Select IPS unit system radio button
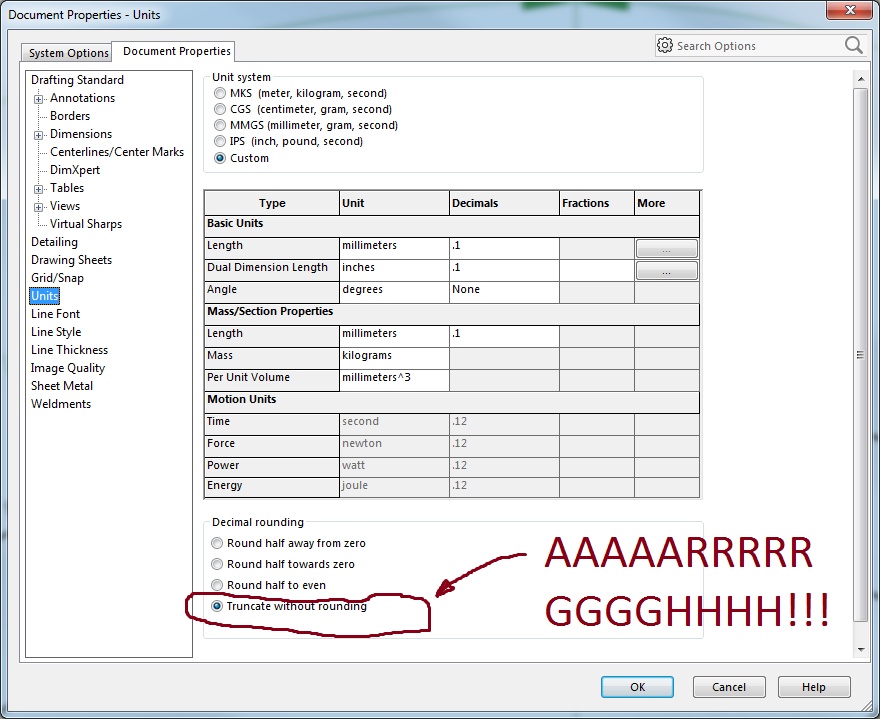 pos(219,141)
